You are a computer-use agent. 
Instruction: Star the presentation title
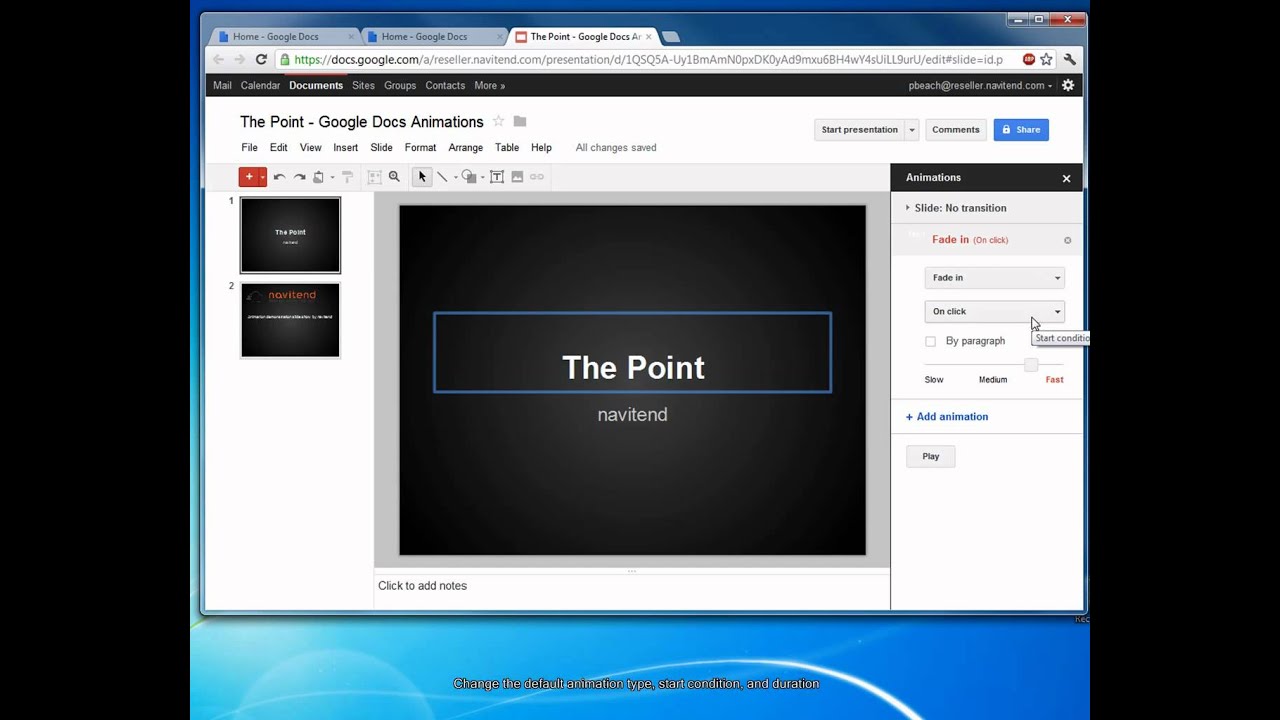coord(498,121)
